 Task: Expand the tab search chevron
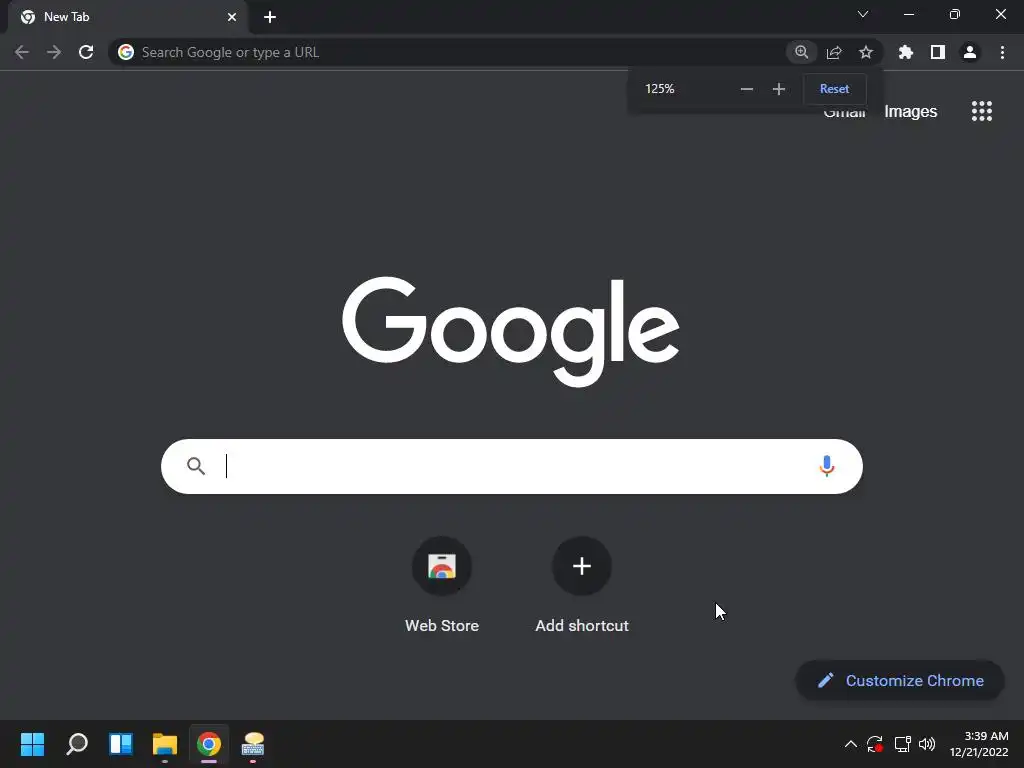click(x=863, y=14)
